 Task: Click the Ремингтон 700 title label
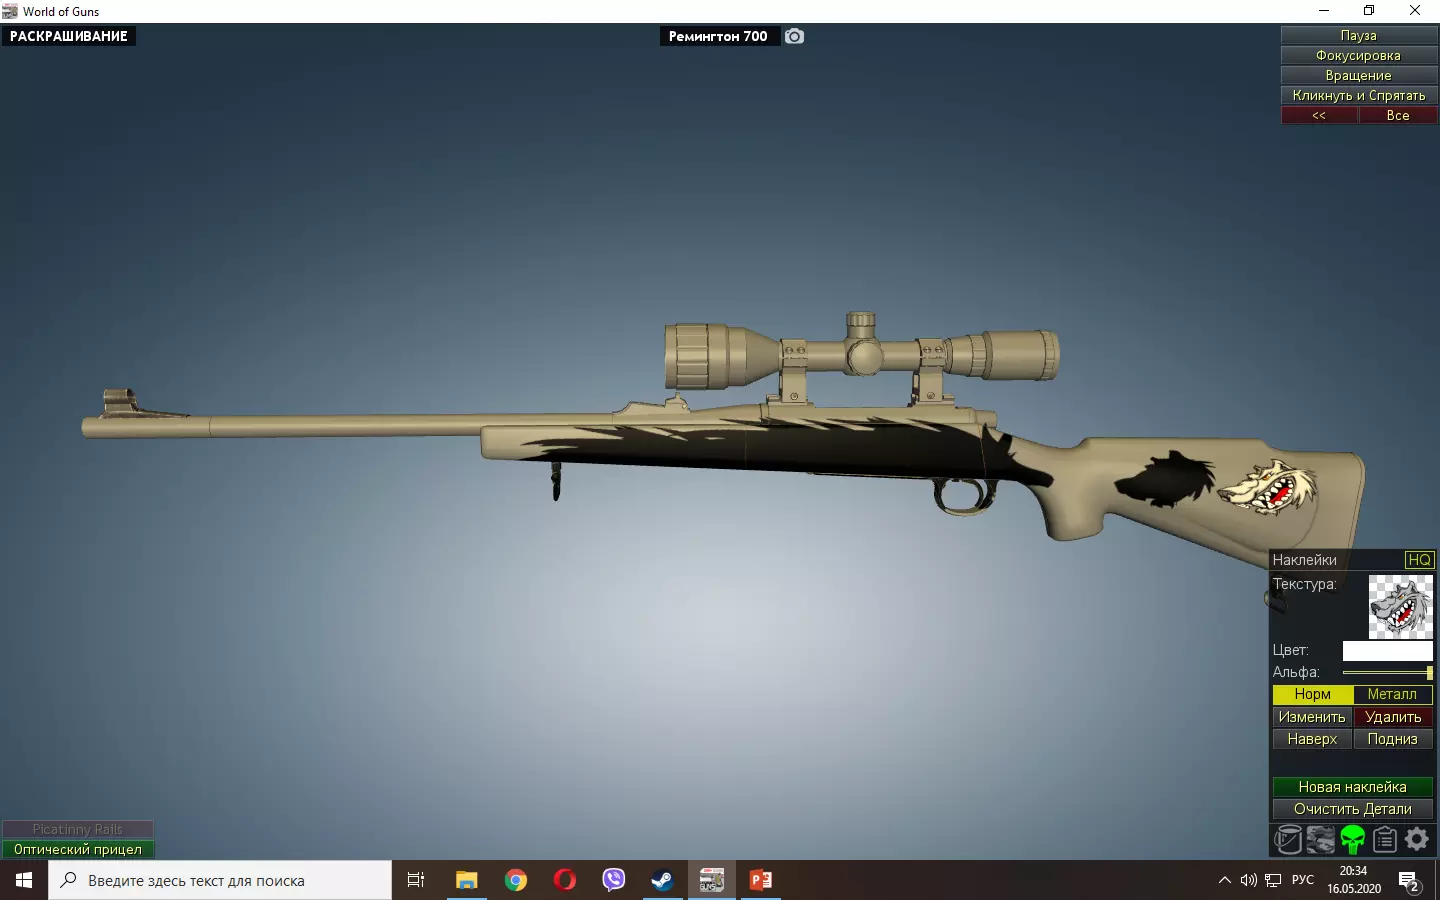tap(718, 36)
